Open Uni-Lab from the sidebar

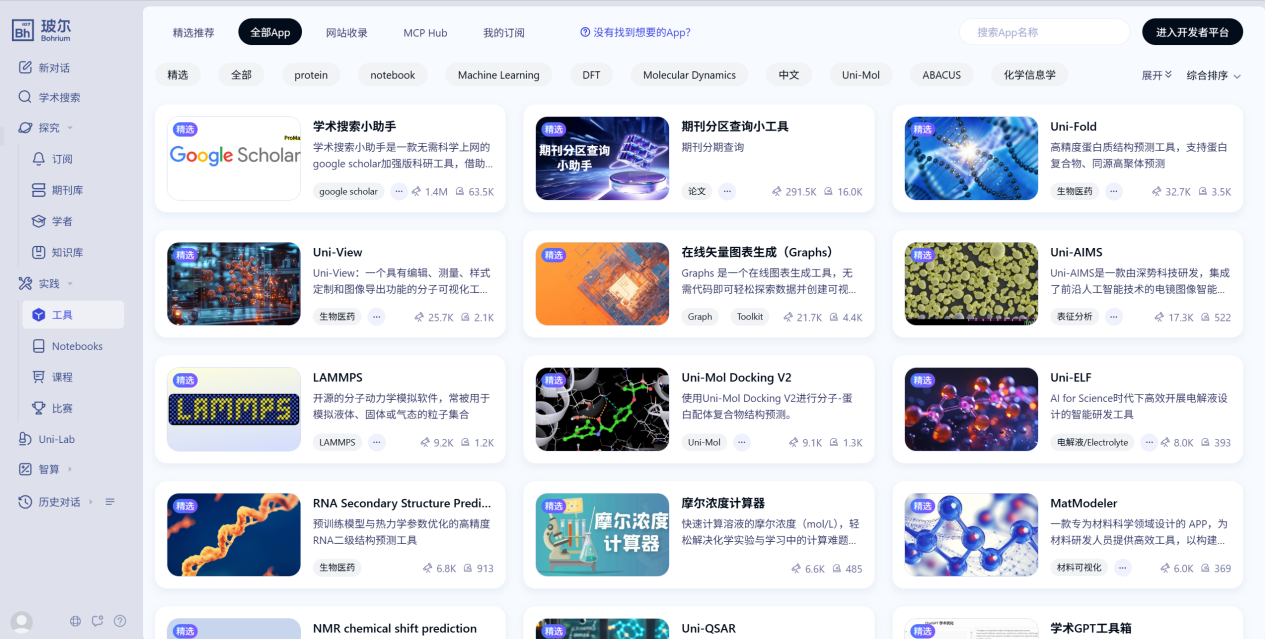click(56, 439)
